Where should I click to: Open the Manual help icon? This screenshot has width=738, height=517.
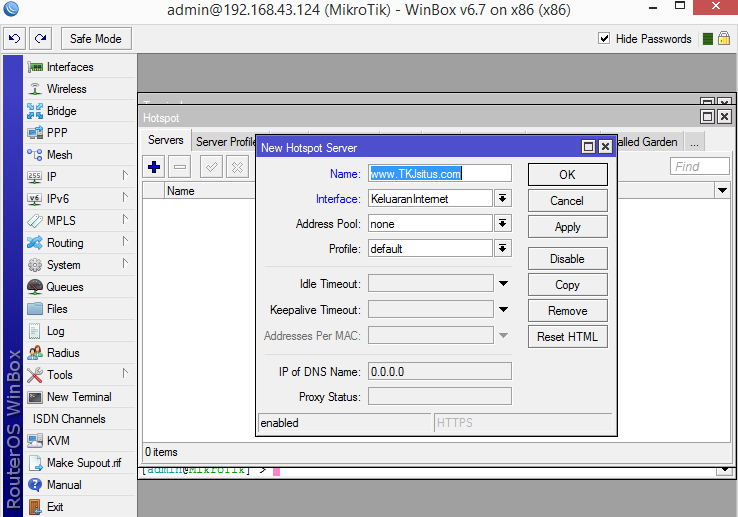[35, 485]
